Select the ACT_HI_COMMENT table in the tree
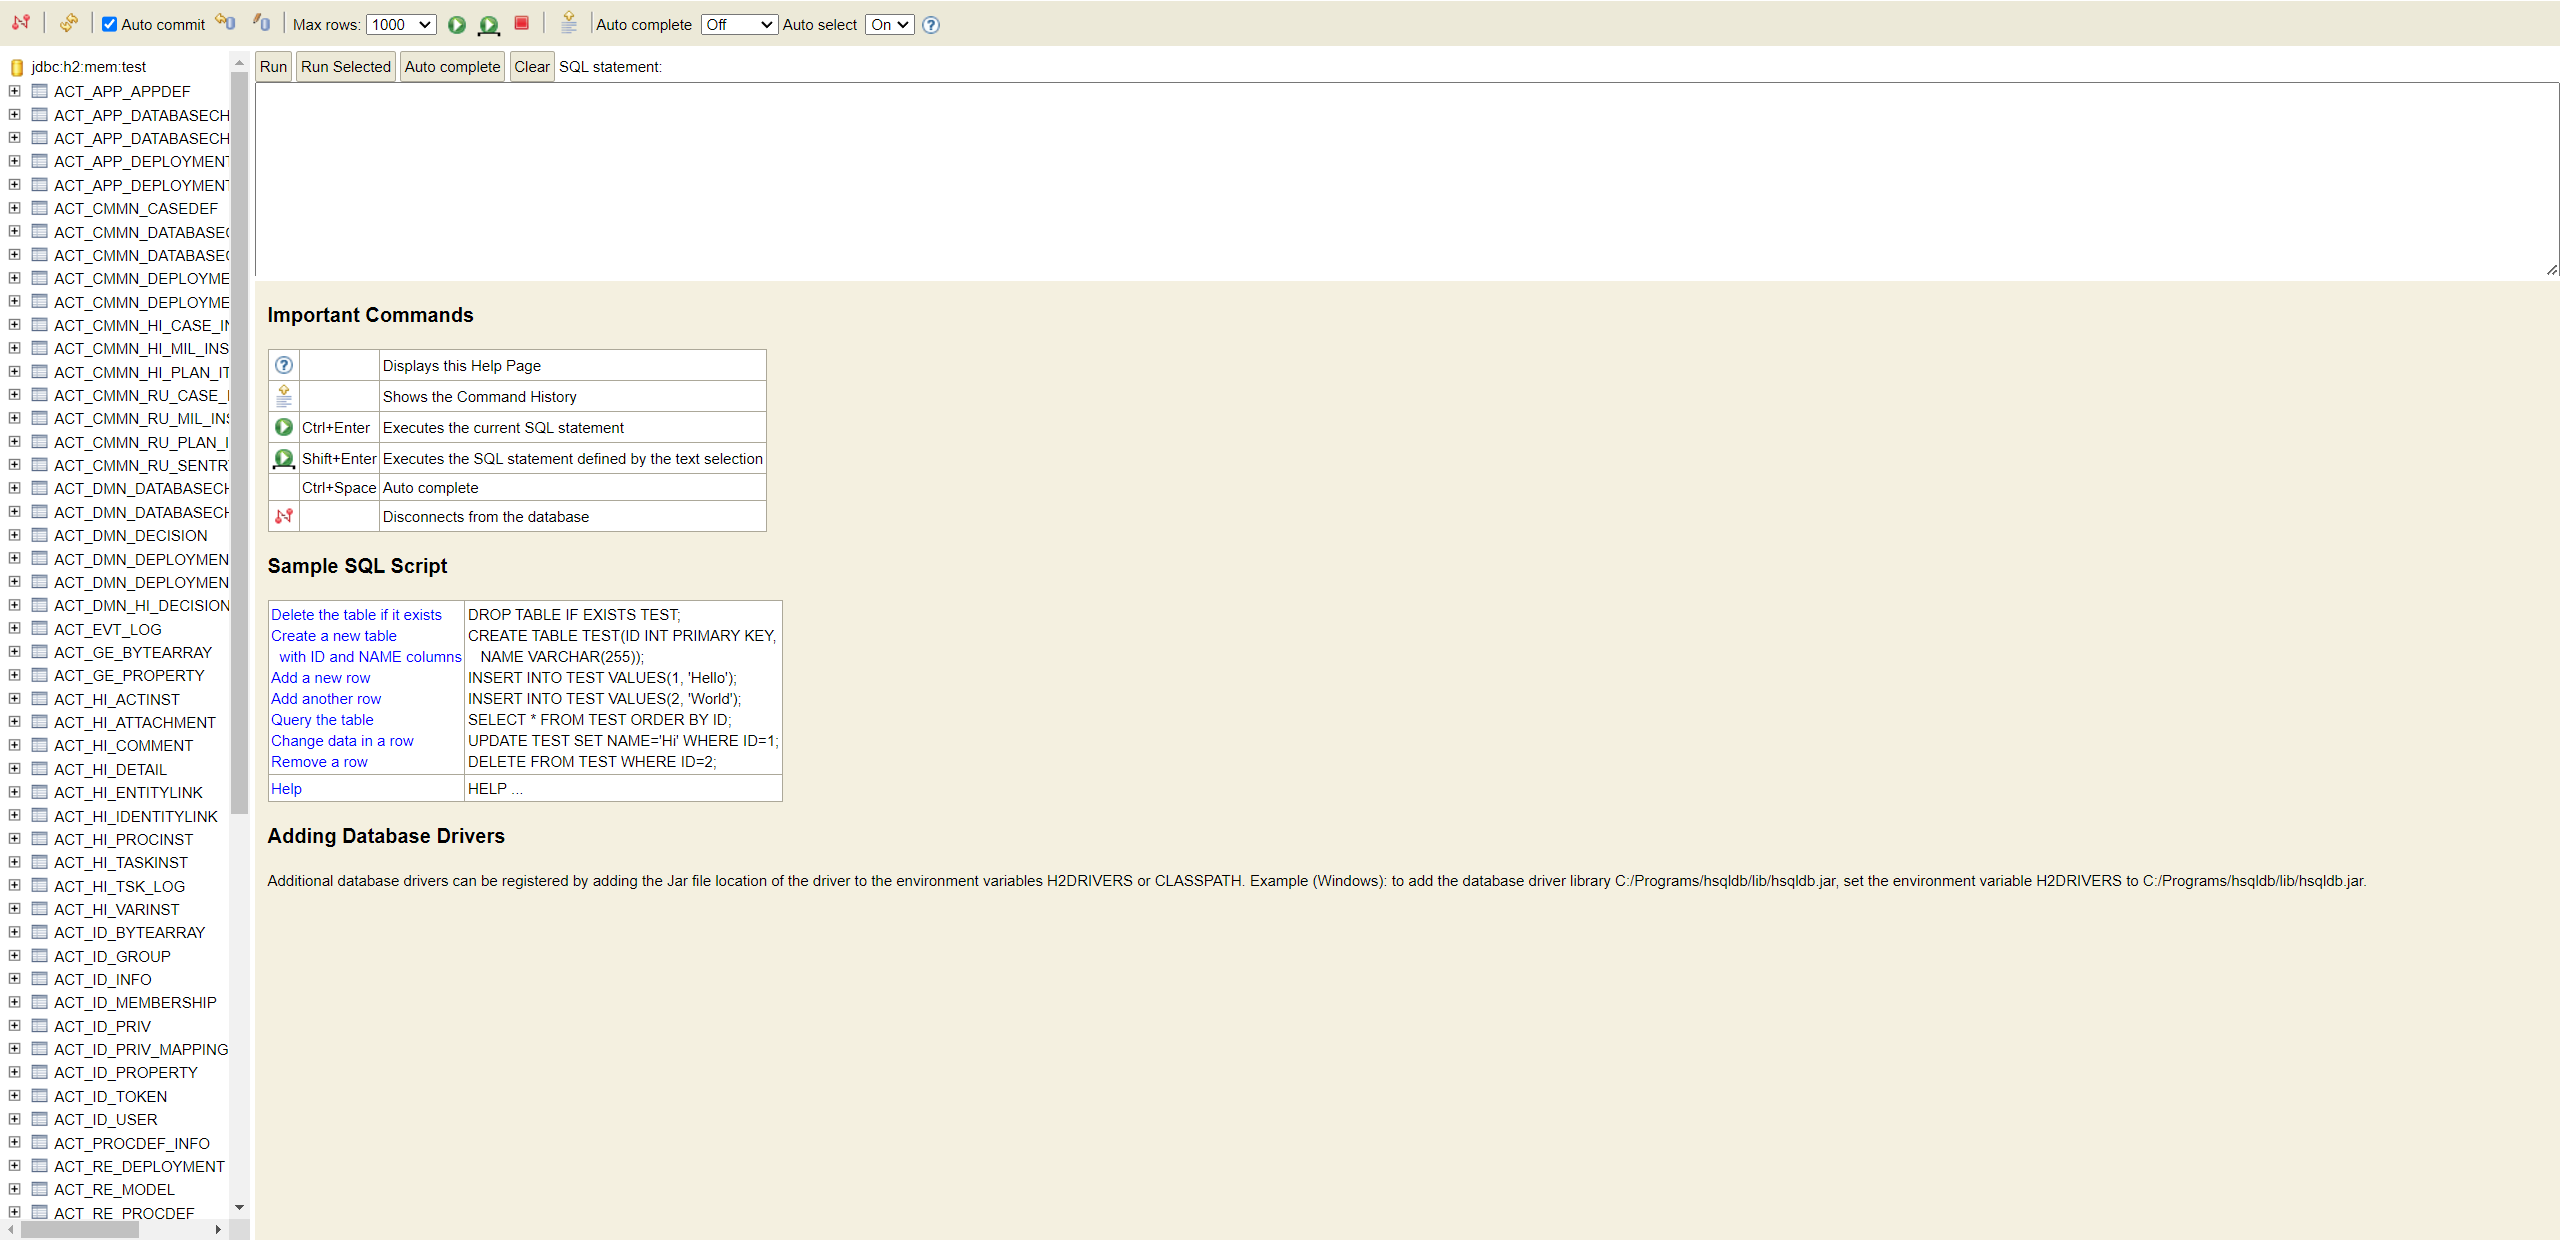 (x=123, y=746)
